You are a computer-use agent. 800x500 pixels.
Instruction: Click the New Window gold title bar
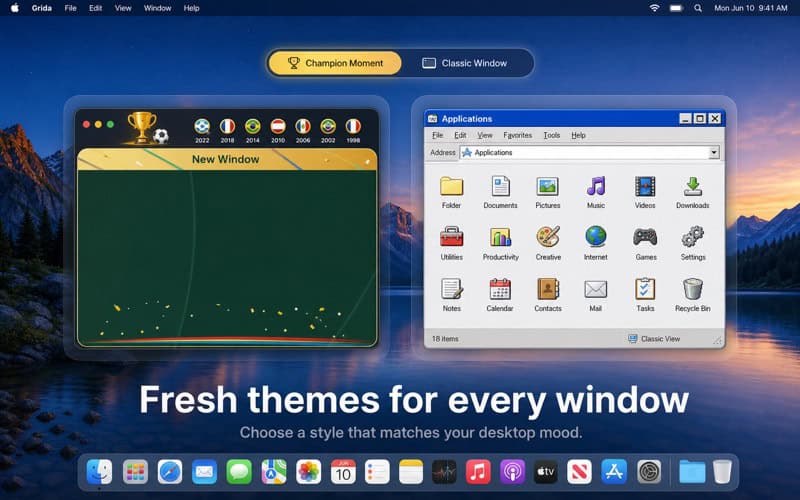[x=227, y=159]
